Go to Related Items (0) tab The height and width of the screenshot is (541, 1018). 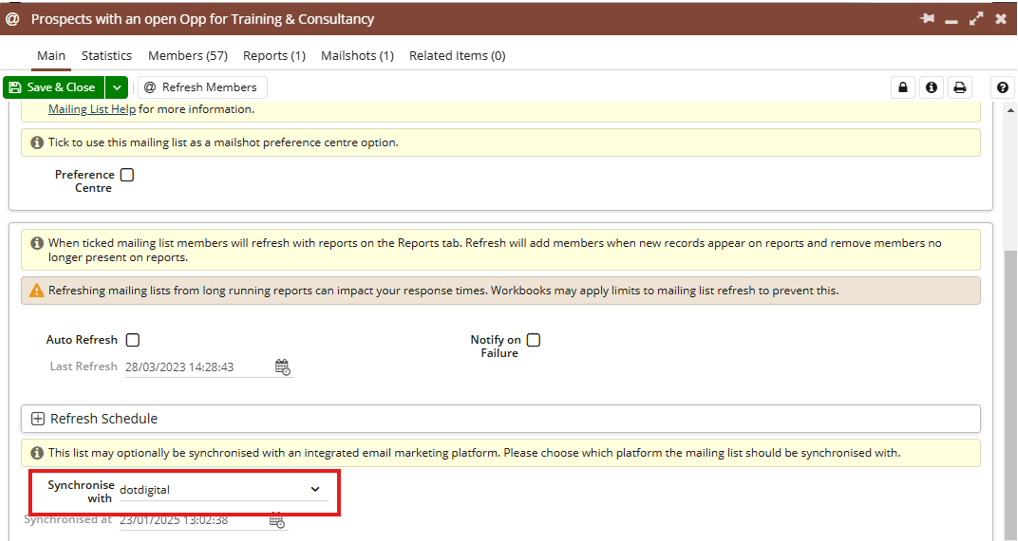point(457,56)
